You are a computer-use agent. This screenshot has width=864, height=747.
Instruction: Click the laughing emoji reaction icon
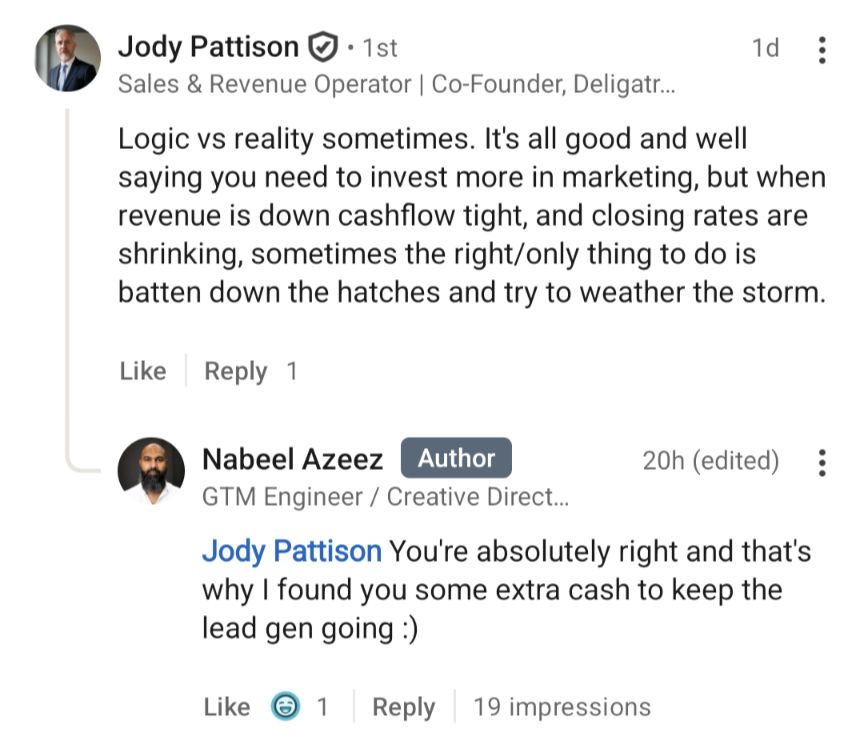(x=288, y=707)
